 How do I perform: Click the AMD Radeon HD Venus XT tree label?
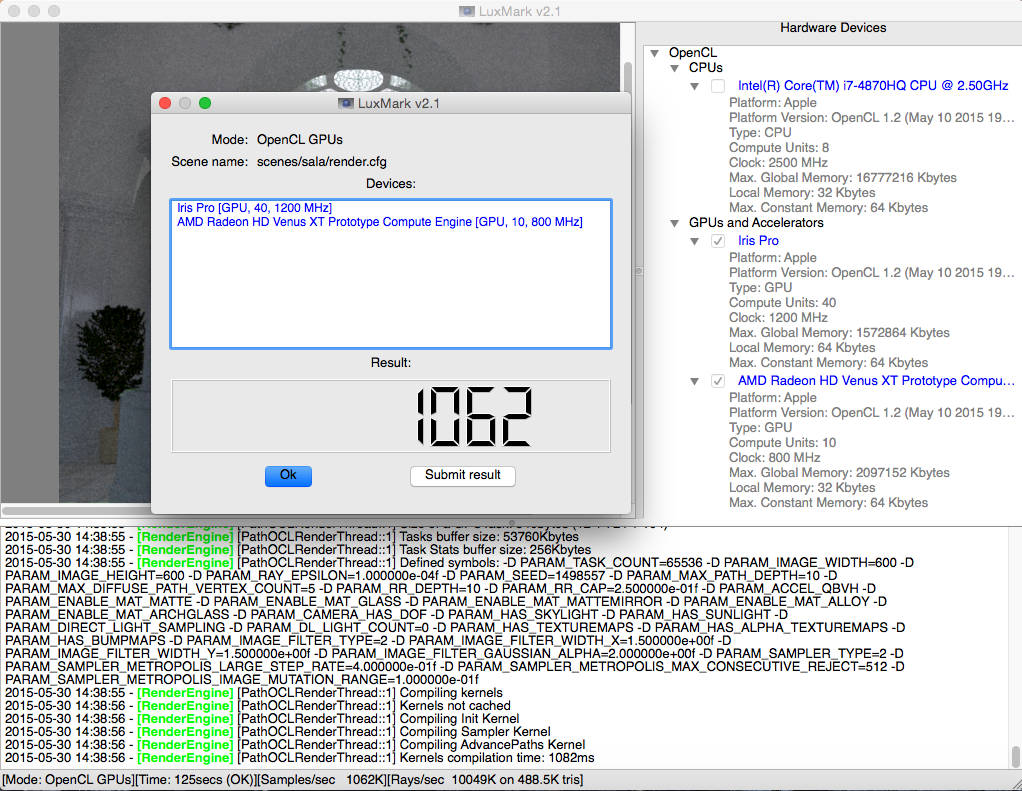pyautogui.click(x=876, y=381)
